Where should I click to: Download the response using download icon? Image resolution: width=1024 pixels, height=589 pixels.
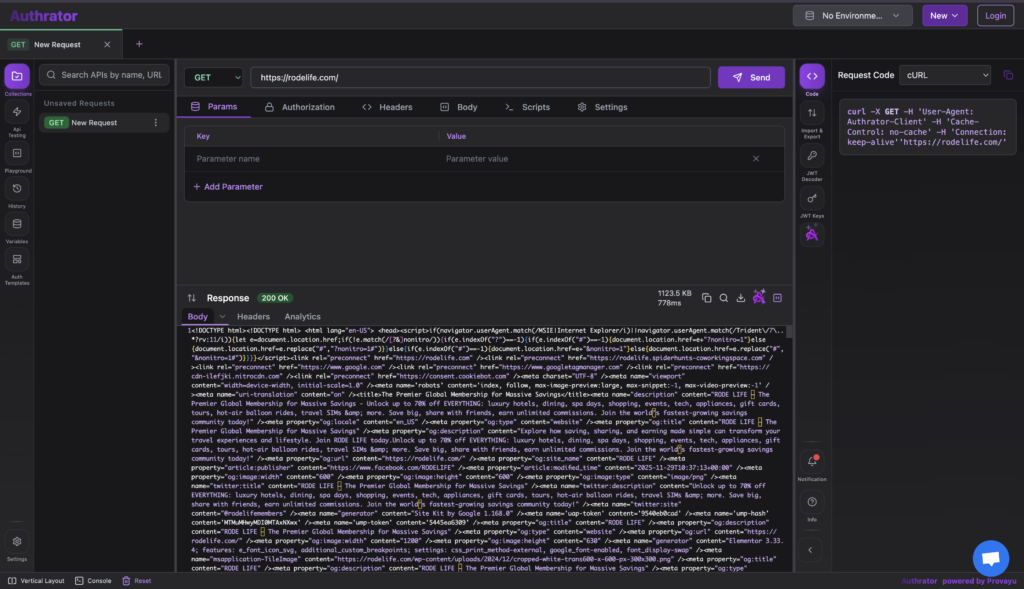741,298
